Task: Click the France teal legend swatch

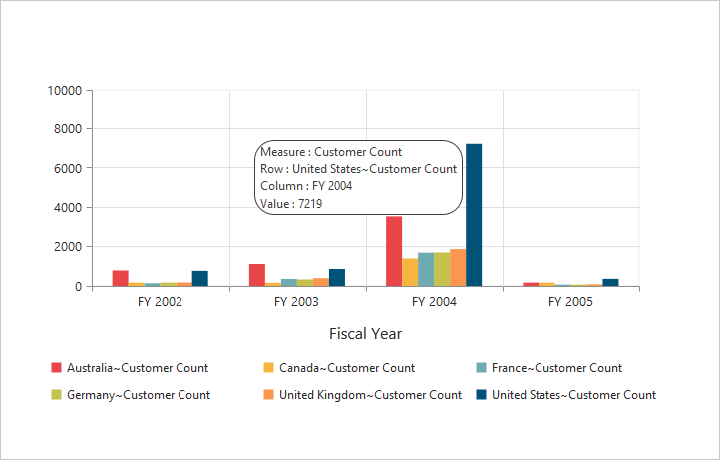Action: pyautogui.click(x=481, y=368)
